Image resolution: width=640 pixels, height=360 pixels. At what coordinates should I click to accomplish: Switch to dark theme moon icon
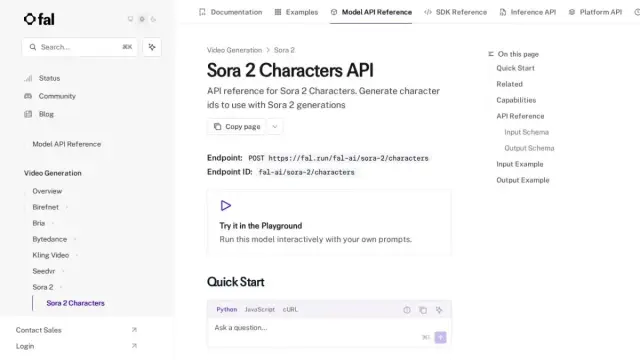coord(153,19)
